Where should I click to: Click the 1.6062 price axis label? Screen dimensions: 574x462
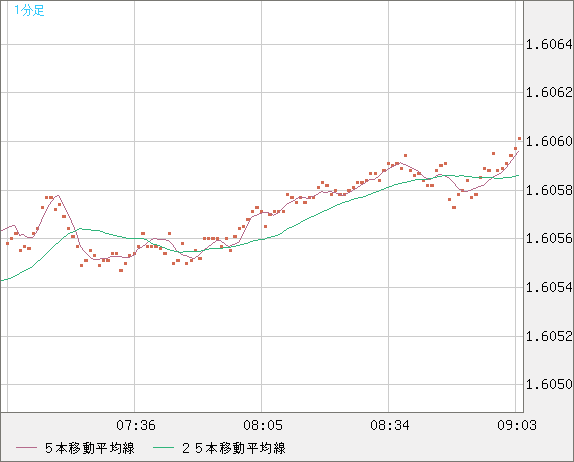click(x=549, y=93)
